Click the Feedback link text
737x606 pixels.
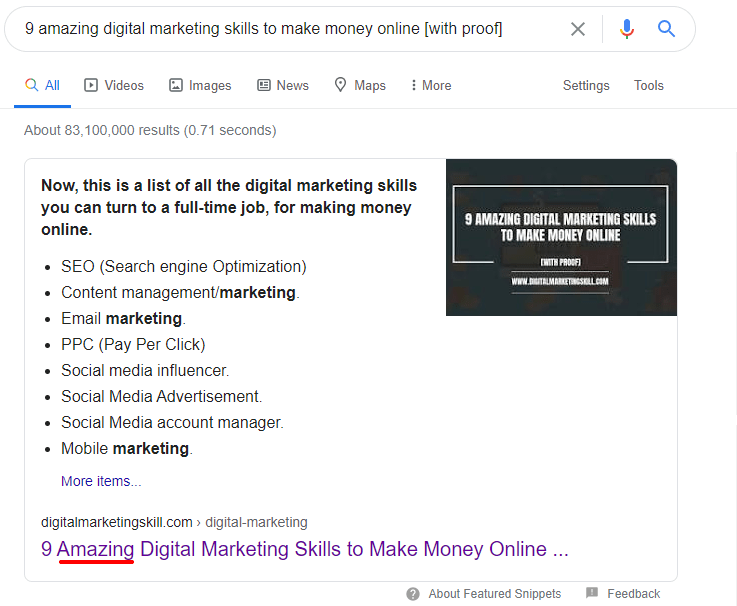coord(633,594)
